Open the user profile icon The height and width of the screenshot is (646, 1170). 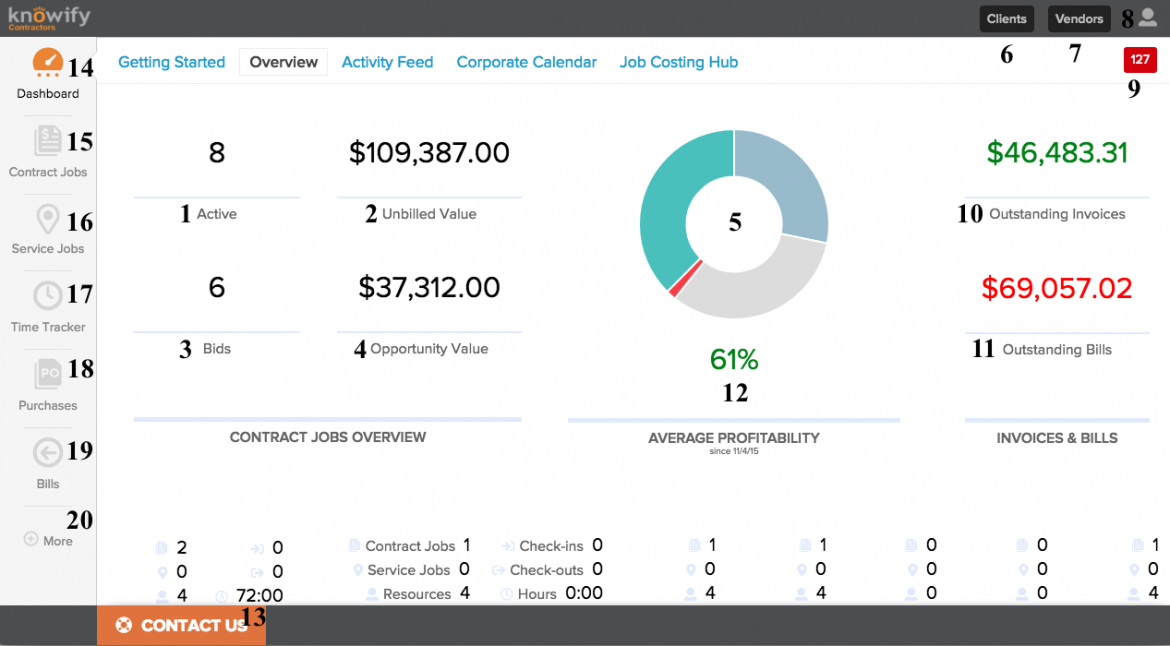coord(1146,17)
